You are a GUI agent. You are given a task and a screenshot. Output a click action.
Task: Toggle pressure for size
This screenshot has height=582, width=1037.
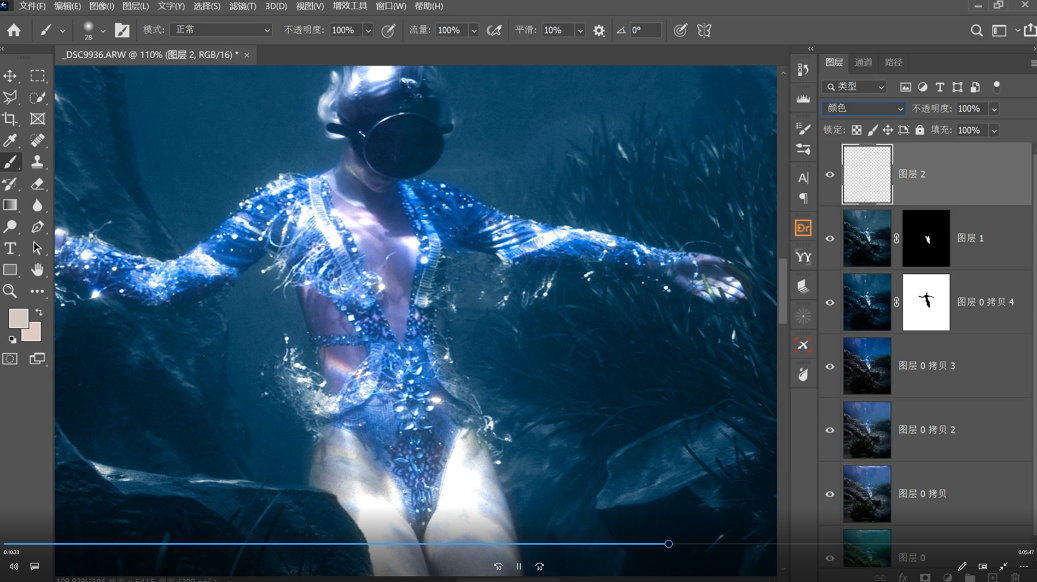coord(680,30)
